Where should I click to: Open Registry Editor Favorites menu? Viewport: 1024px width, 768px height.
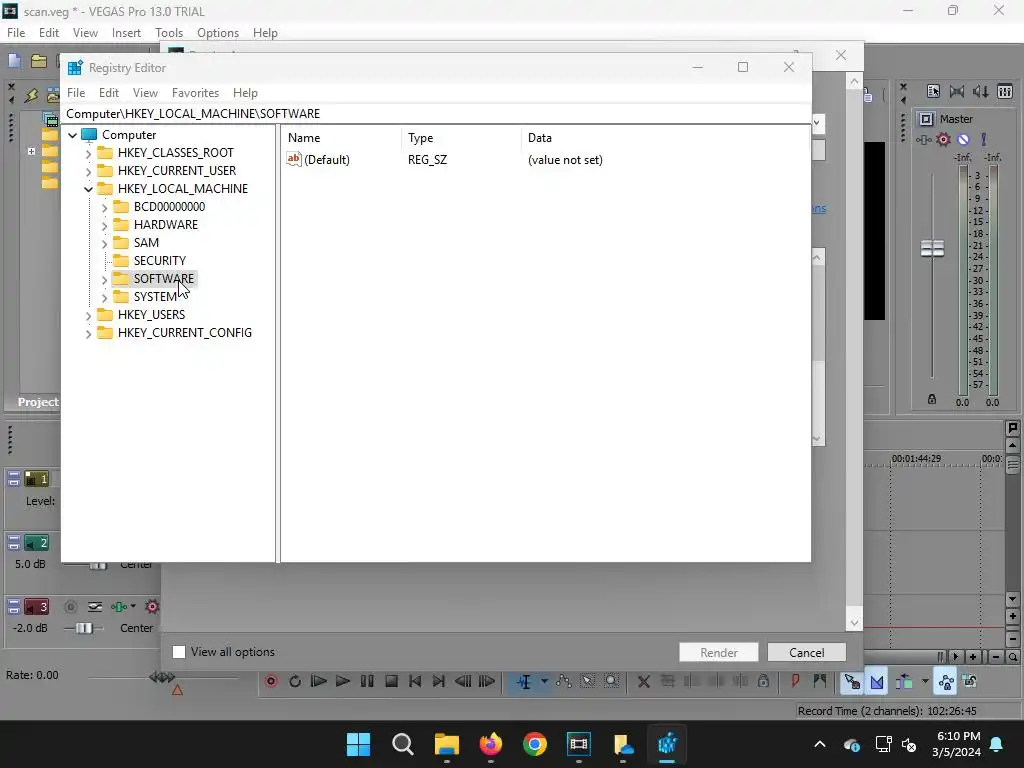[x=195, y=93]
